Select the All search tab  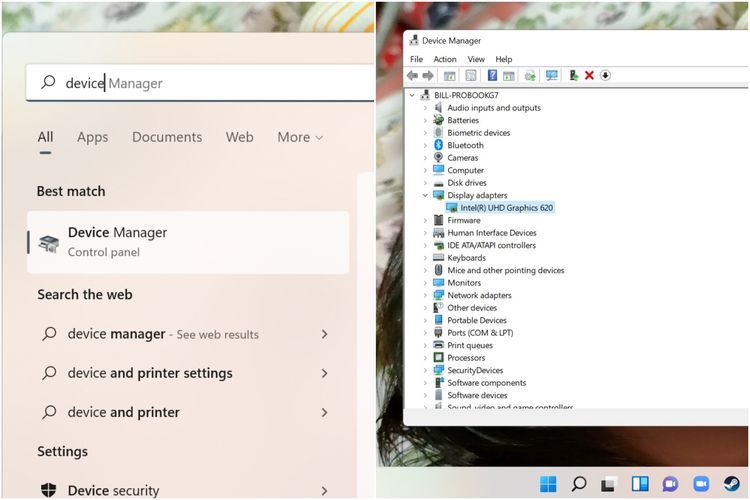45,137
